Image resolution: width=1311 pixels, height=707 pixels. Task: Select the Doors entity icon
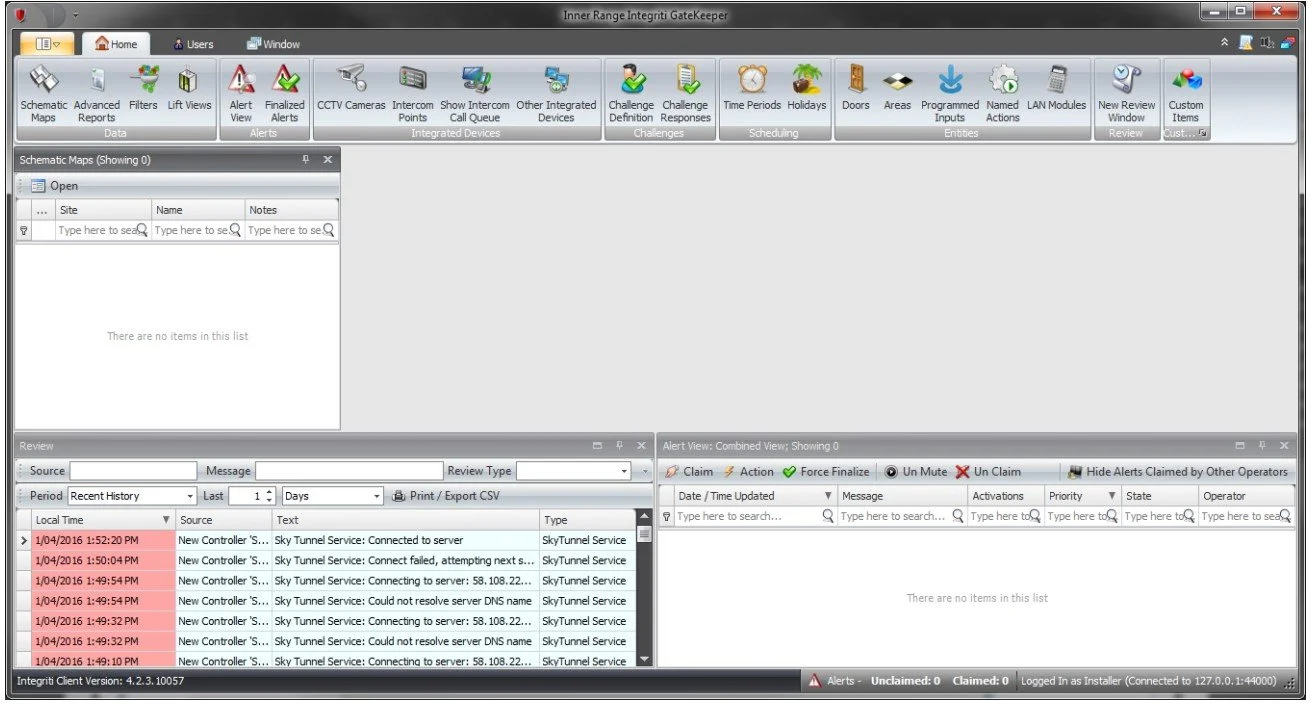point(855,90)
